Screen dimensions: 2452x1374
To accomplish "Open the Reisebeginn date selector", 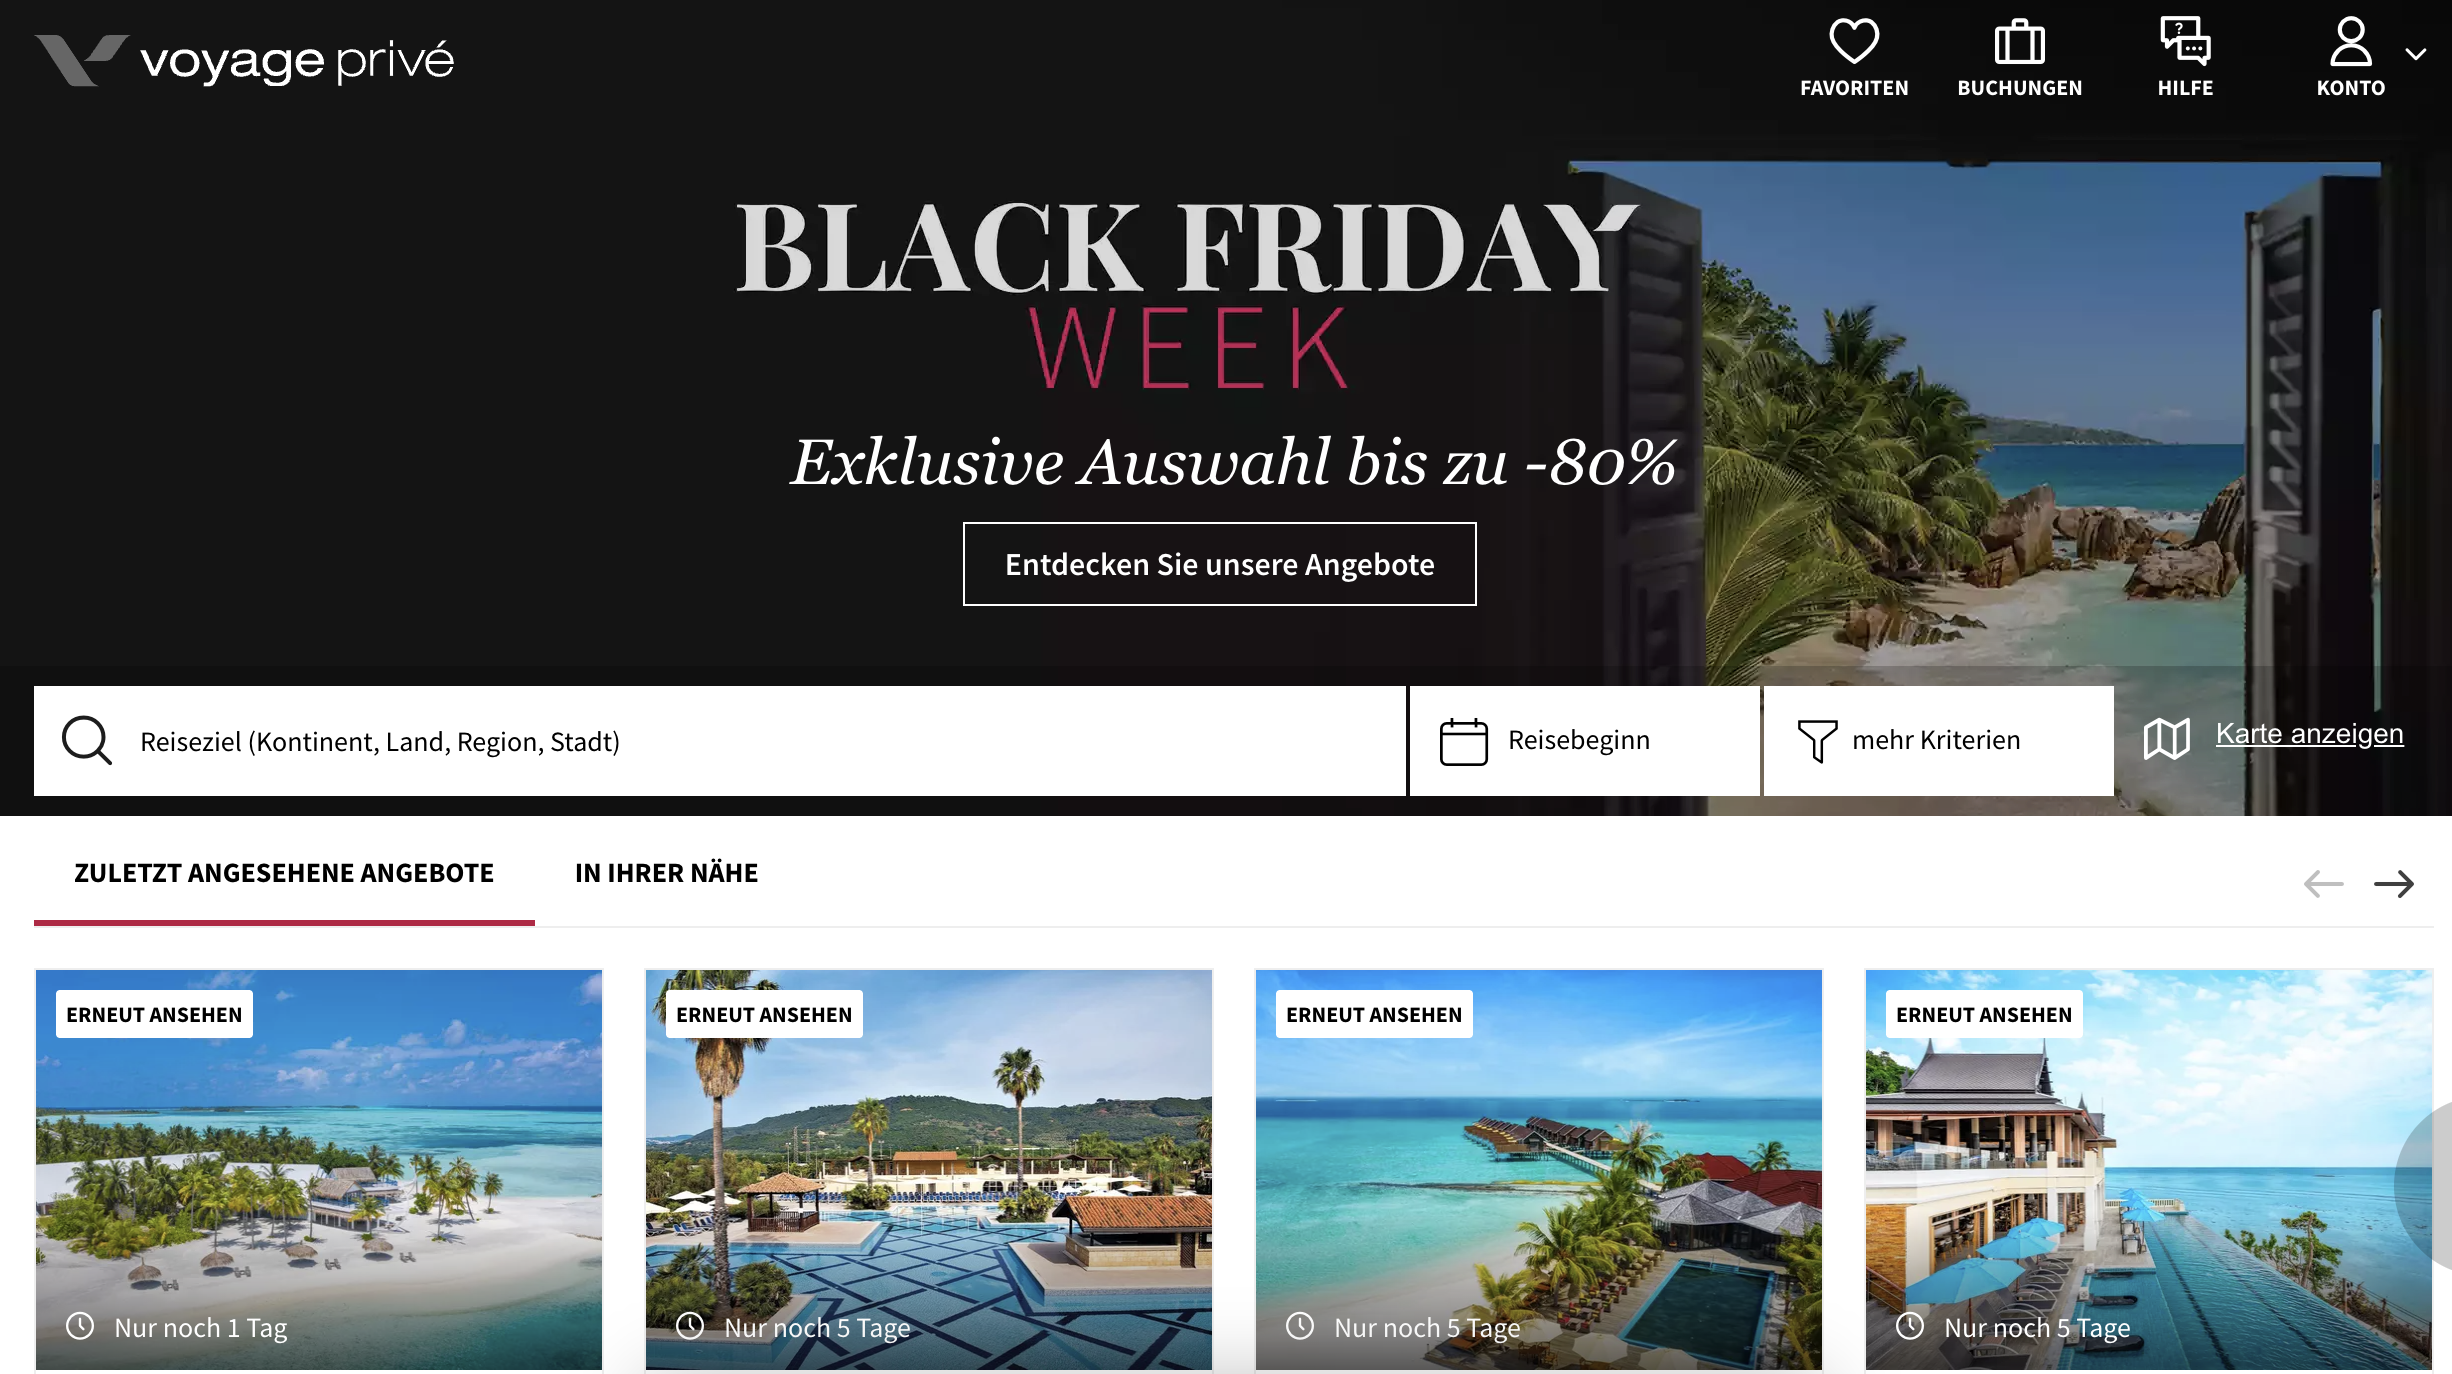I will tap(1585, 741).
